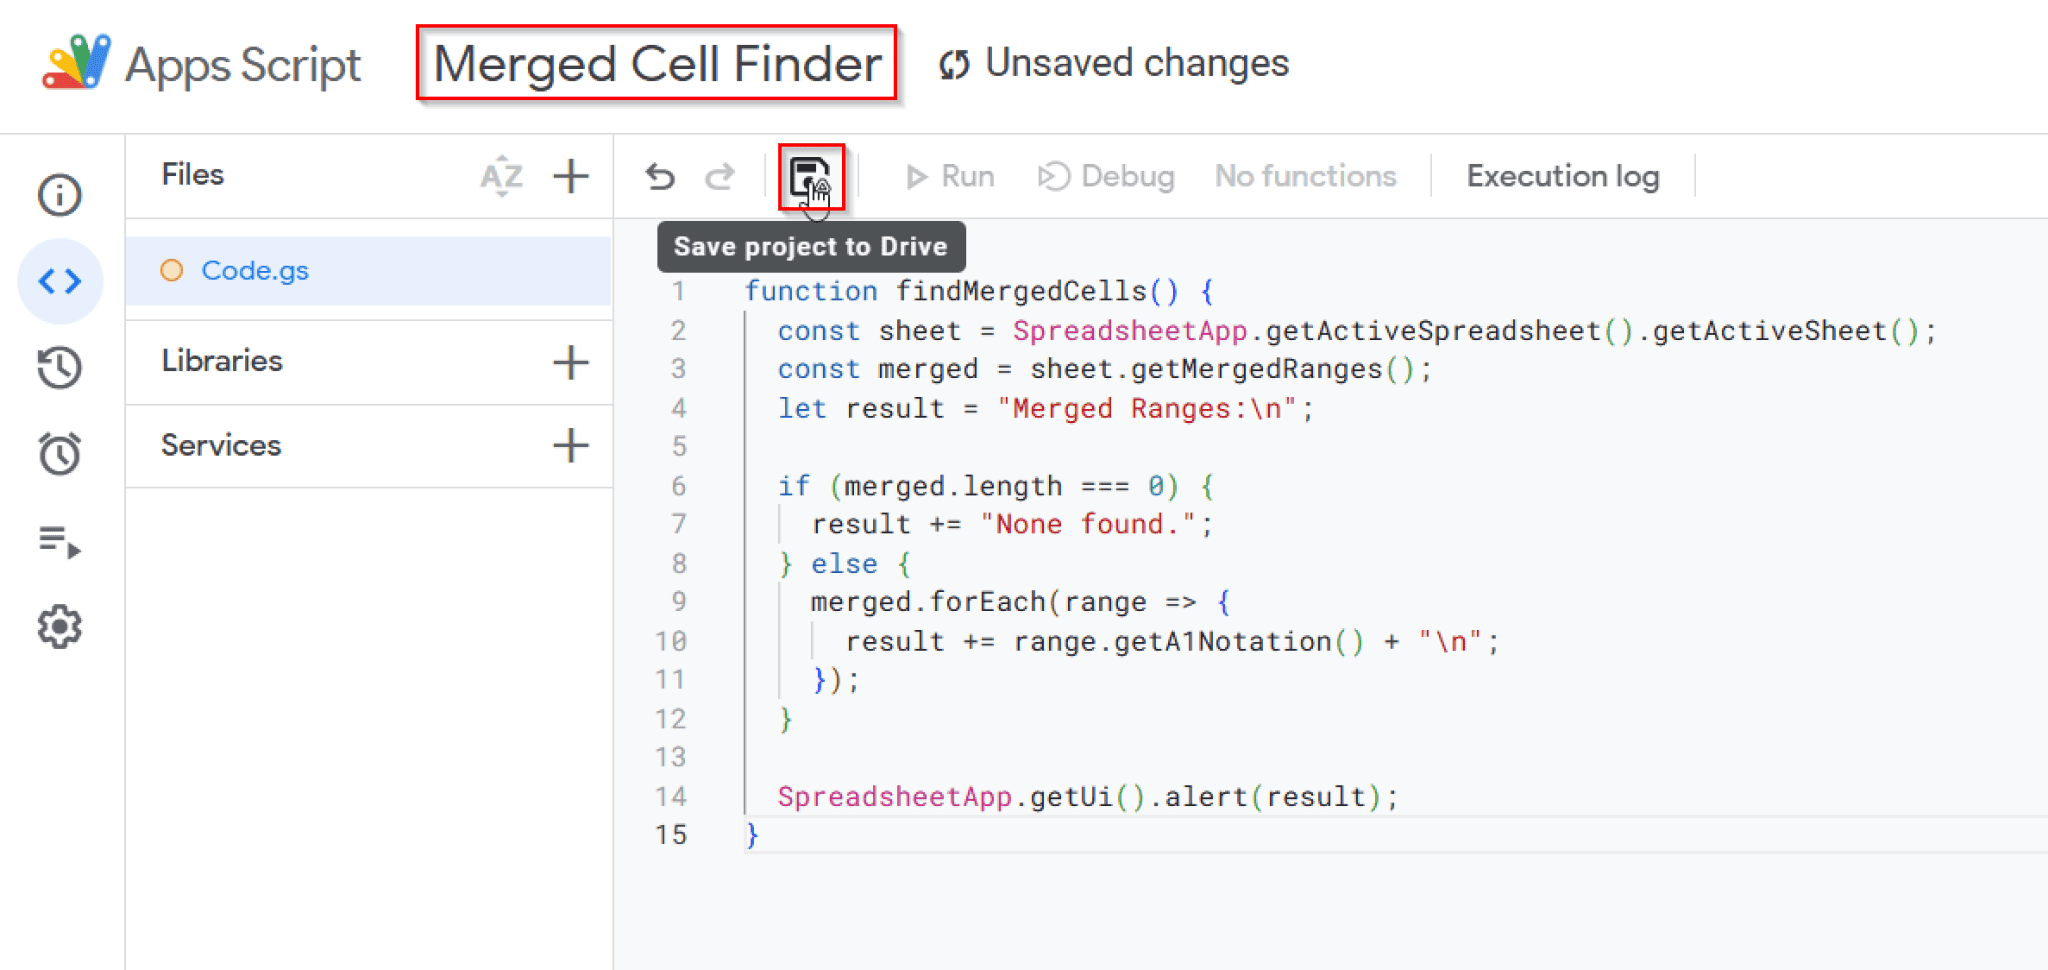Save project to Drive

coord(810,175)
